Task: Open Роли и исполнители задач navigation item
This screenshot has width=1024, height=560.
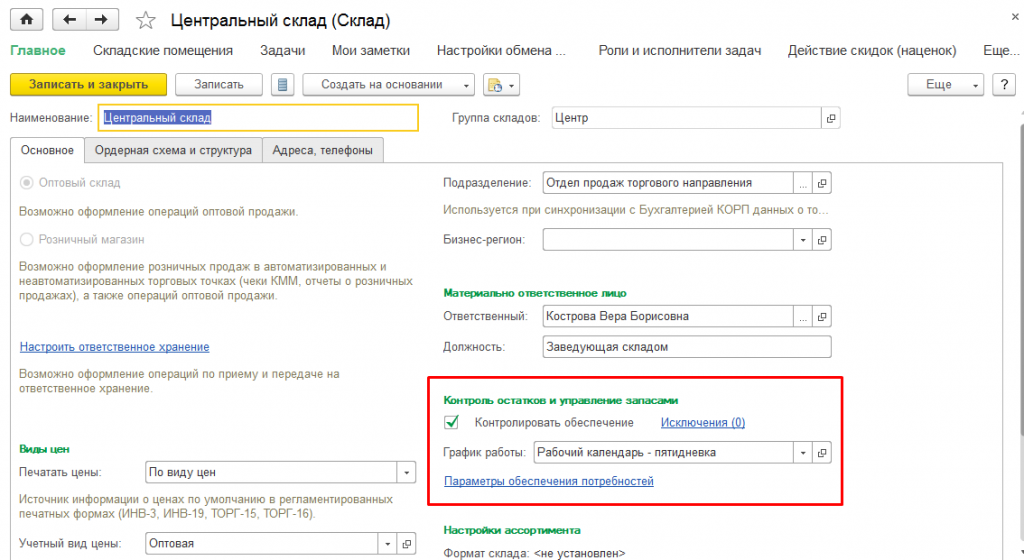Action: tap(680, 50)
